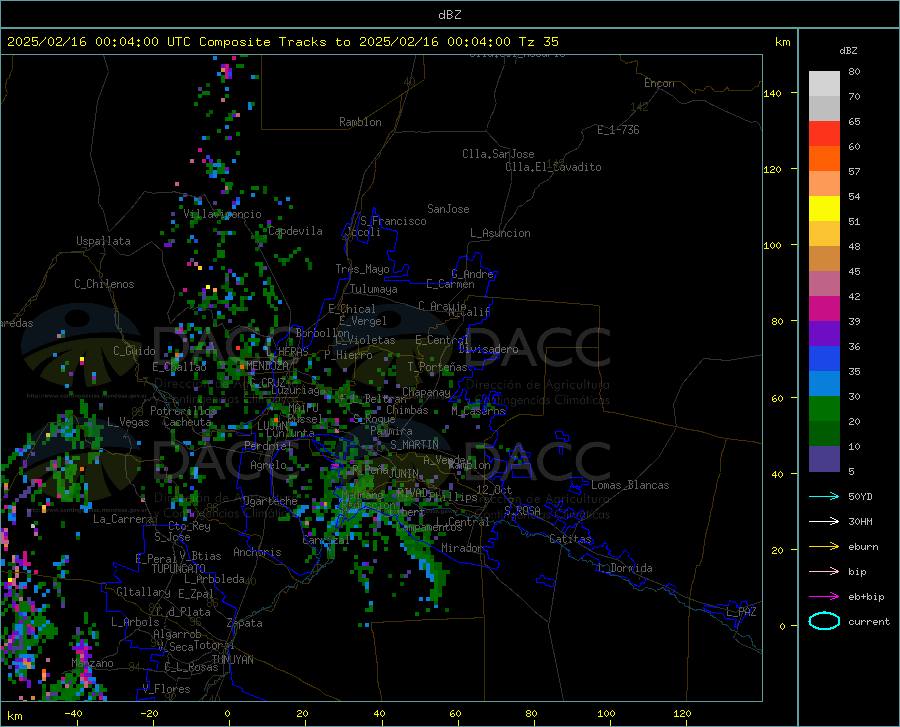Click the L_Dormida map label
The image size is (900, 727).
click(x=624, y=568)
